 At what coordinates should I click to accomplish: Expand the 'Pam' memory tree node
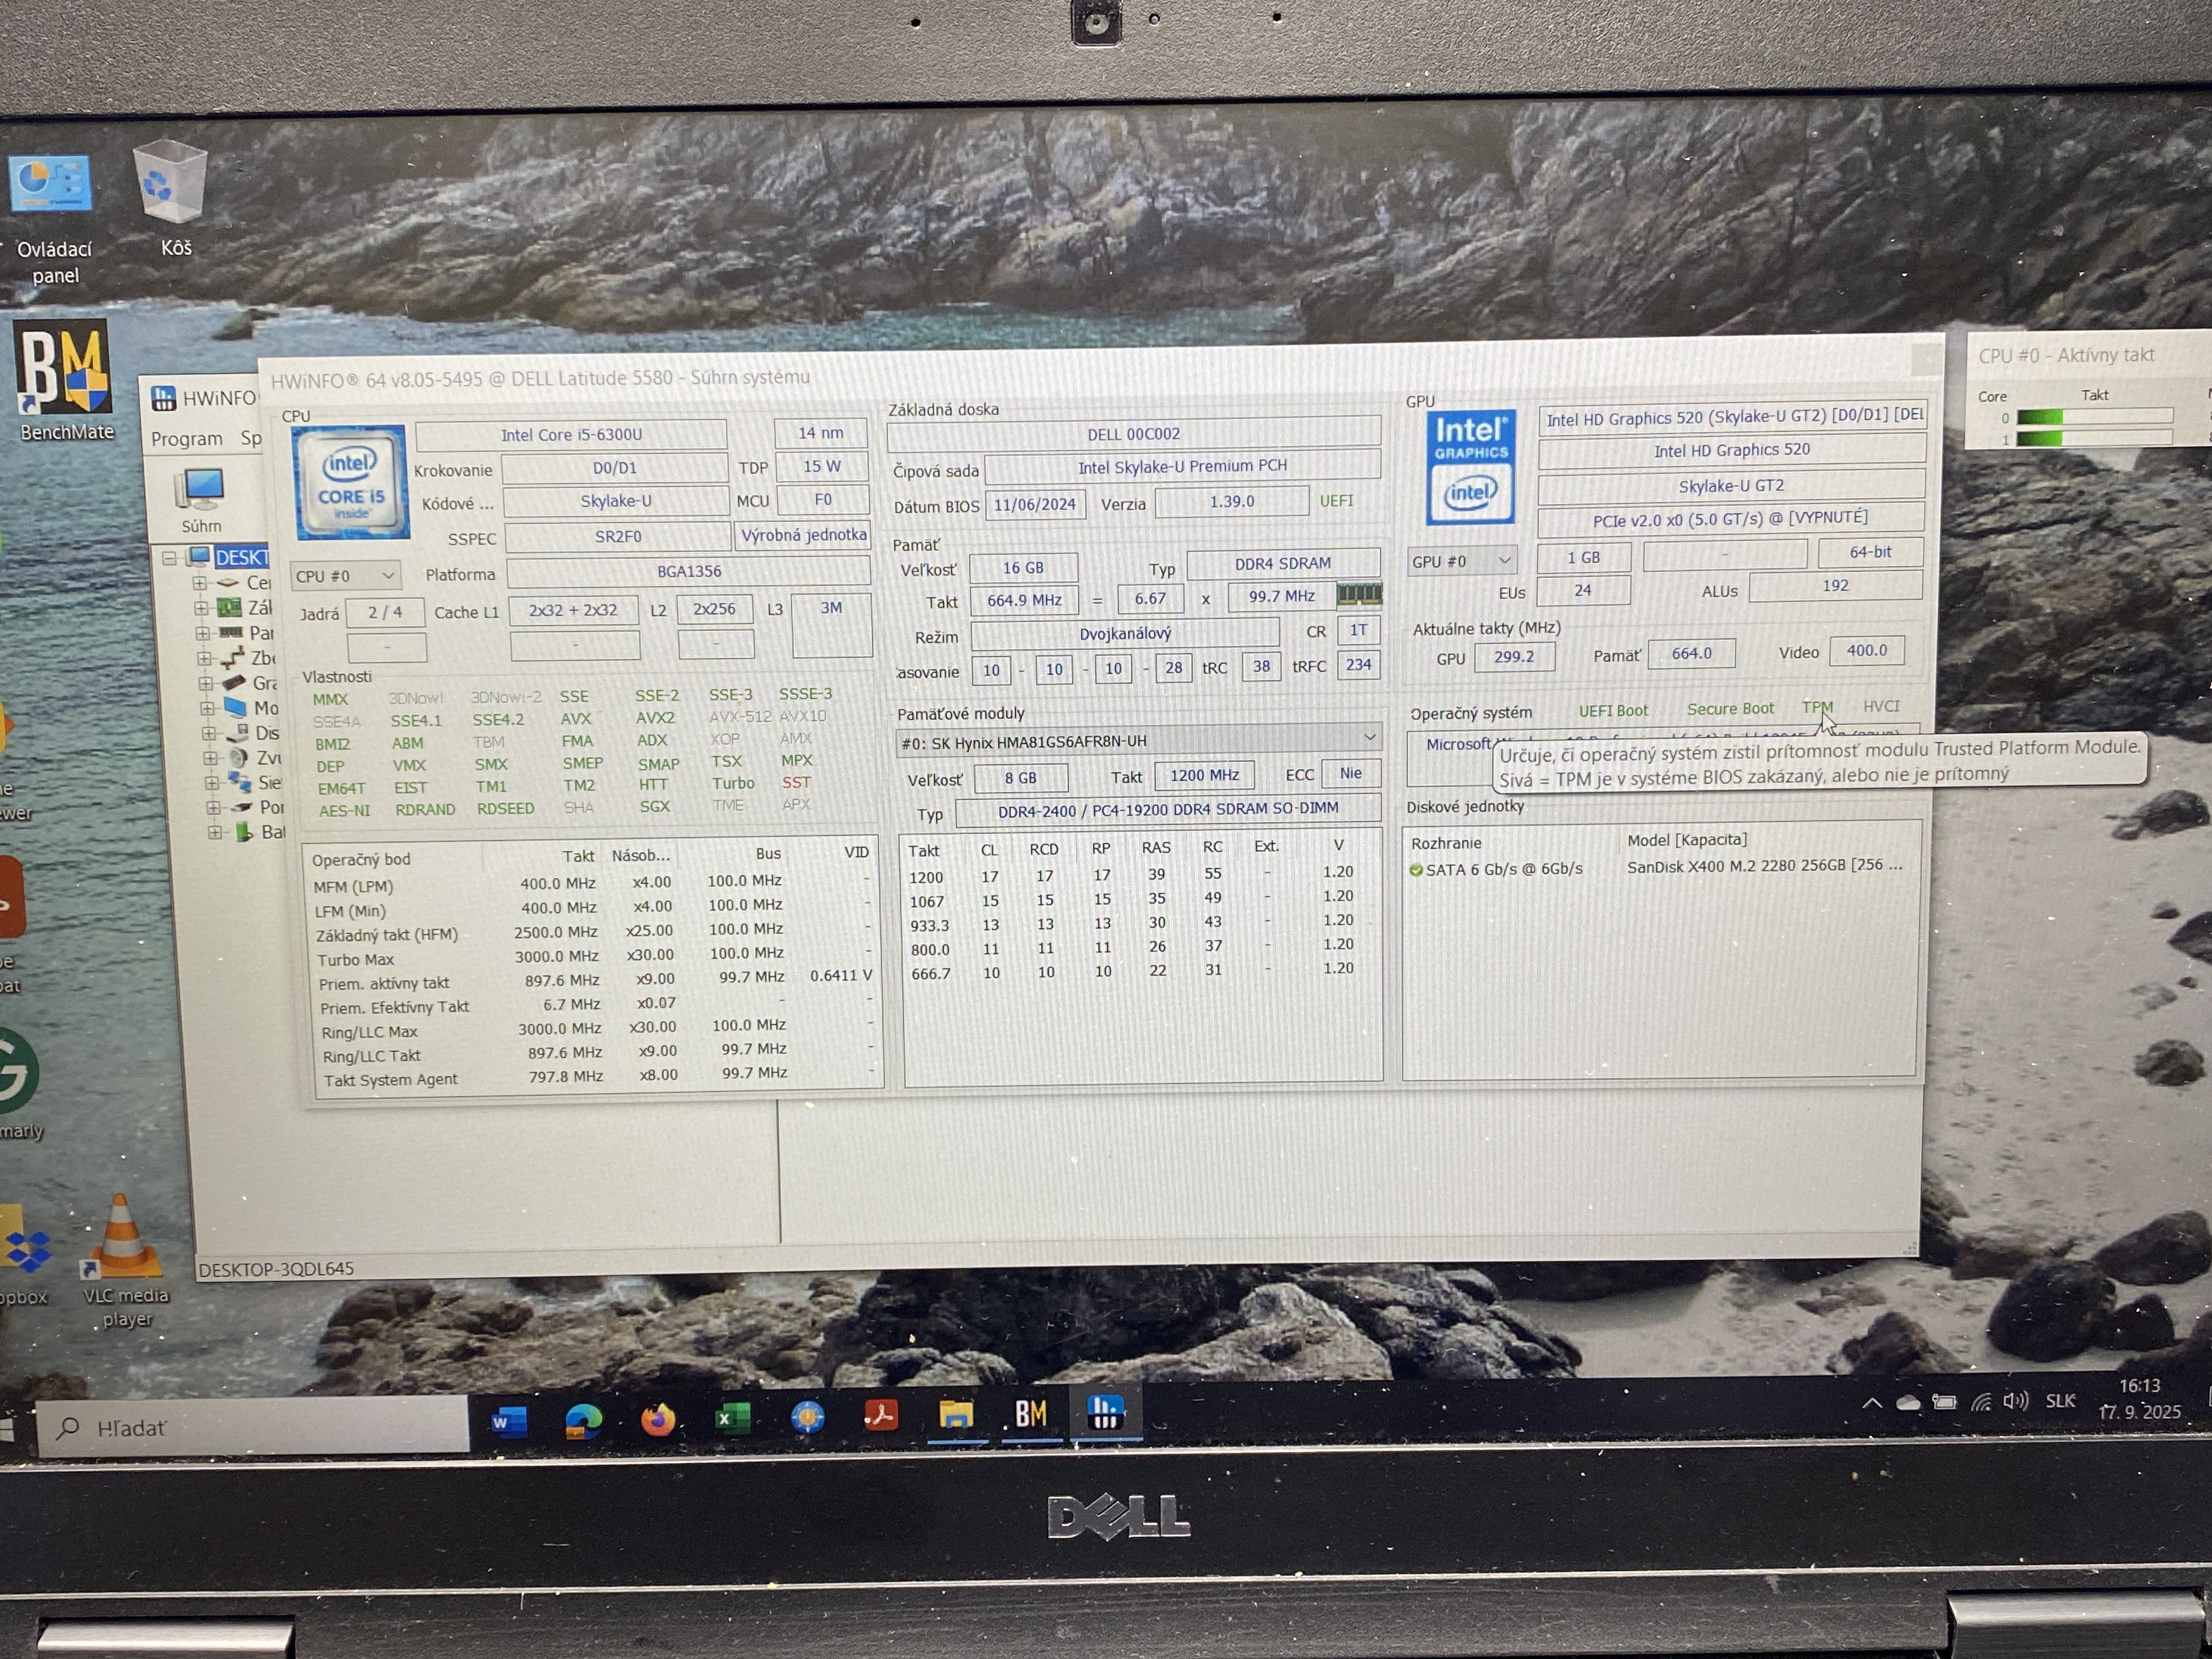coord(203,632)
